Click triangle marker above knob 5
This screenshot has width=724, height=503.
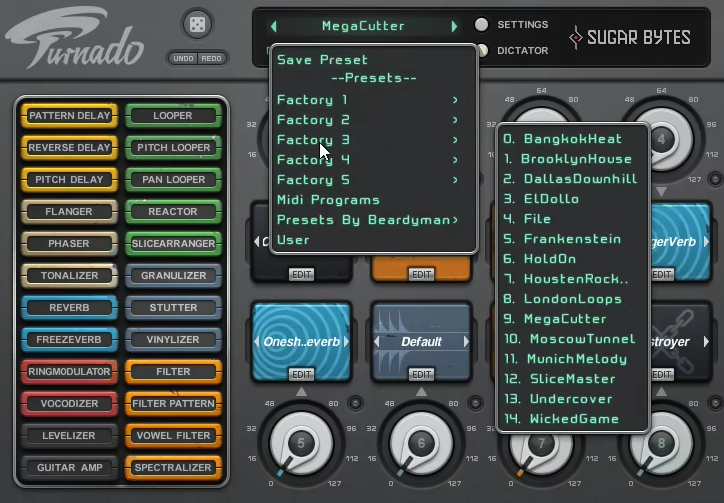(x=301, y=392)
